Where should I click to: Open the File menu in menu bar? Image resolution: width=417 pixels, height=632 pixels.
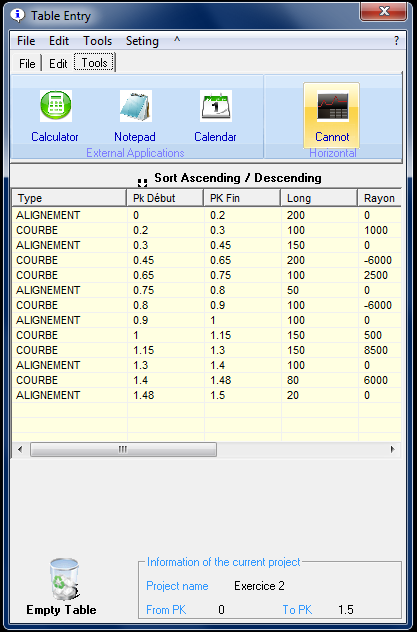(26, 41)
